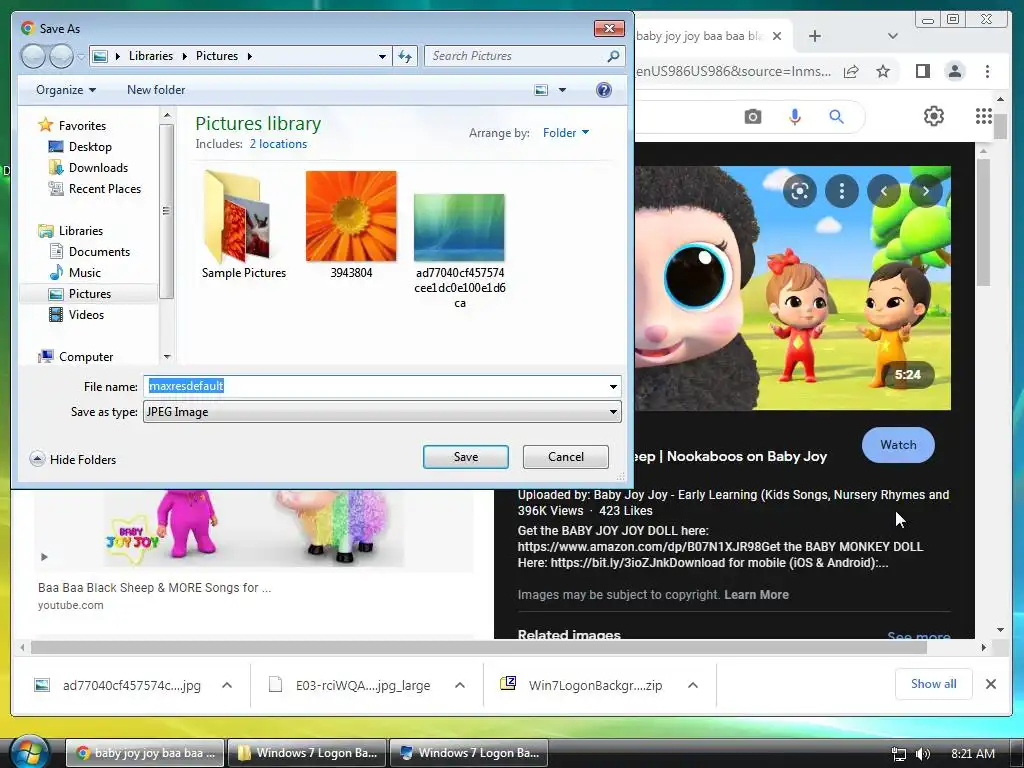Viewport: 1024px width, 768px height.
Task: Click the change view icon in Save As toolbar
Action: point(541,90)
